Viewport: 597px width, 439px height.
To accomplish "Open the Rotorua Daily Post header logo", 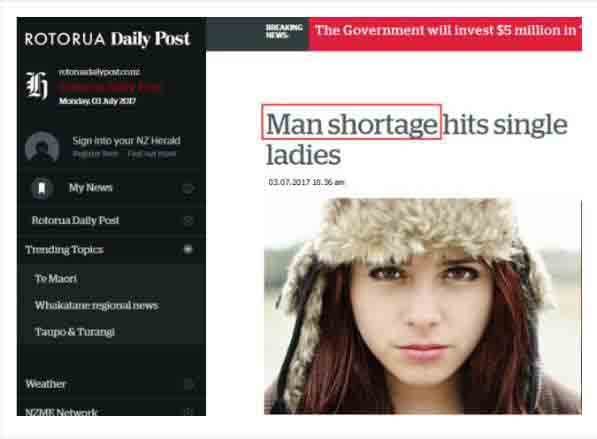I will [x=107, y=39].
